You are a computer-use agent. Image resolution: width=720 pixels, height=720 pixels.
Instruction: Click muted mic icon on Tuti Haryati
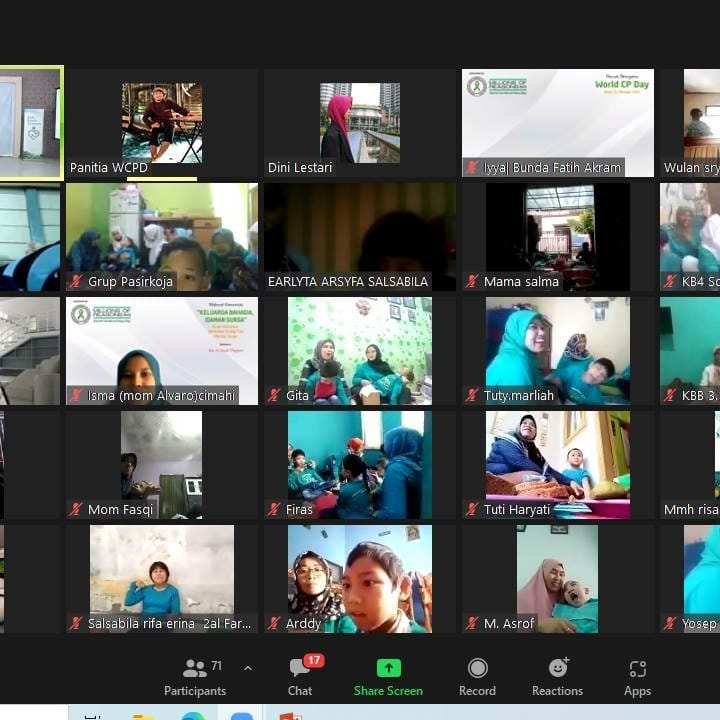click(472, 509)
